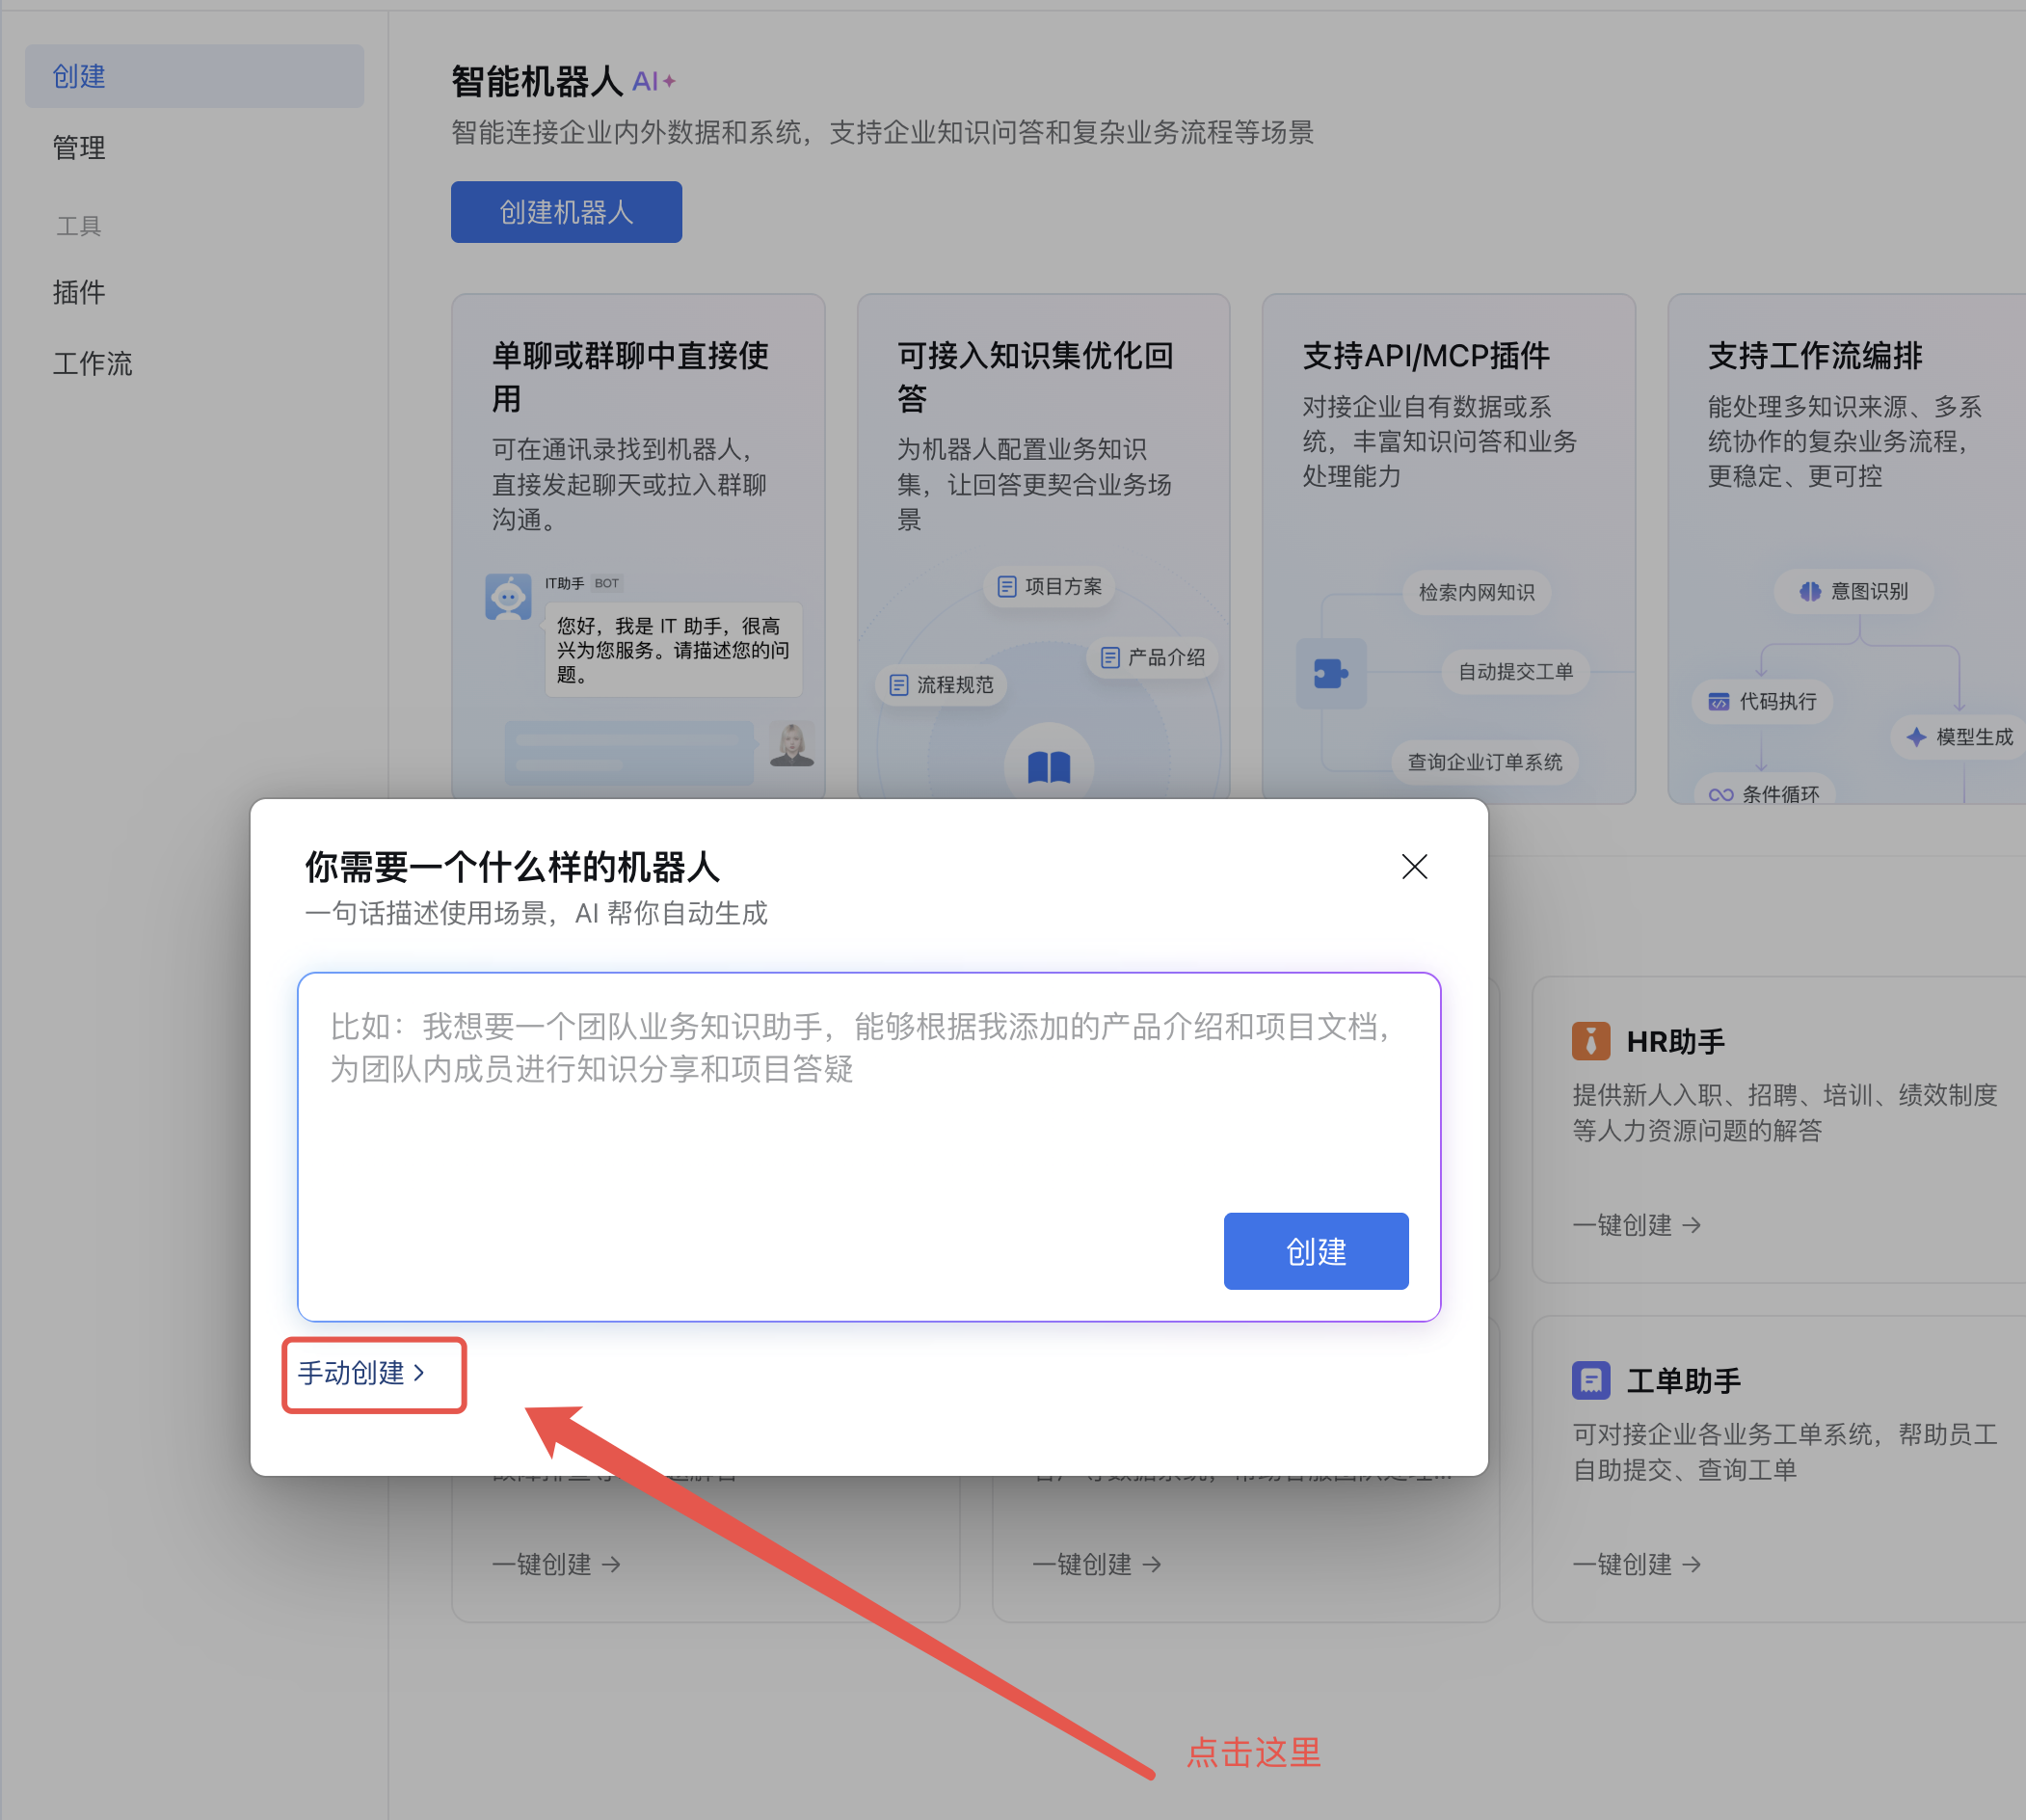Click the IT助手 robot avatar icon
Image resolution: width=2026 pixels, height=1820 pixels.
coord(509,595)
